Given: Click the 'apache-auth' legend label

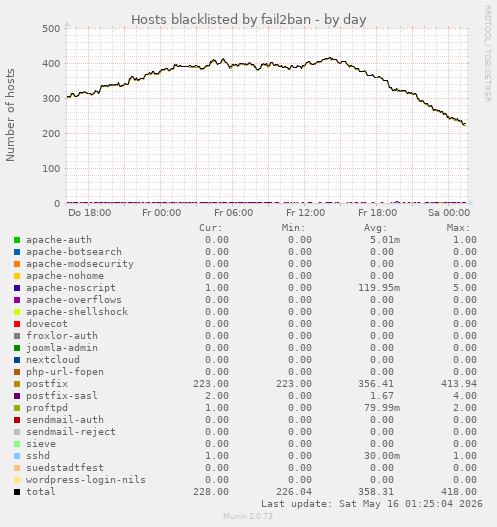Looking at the screenshot, I should tap(59, 240).
